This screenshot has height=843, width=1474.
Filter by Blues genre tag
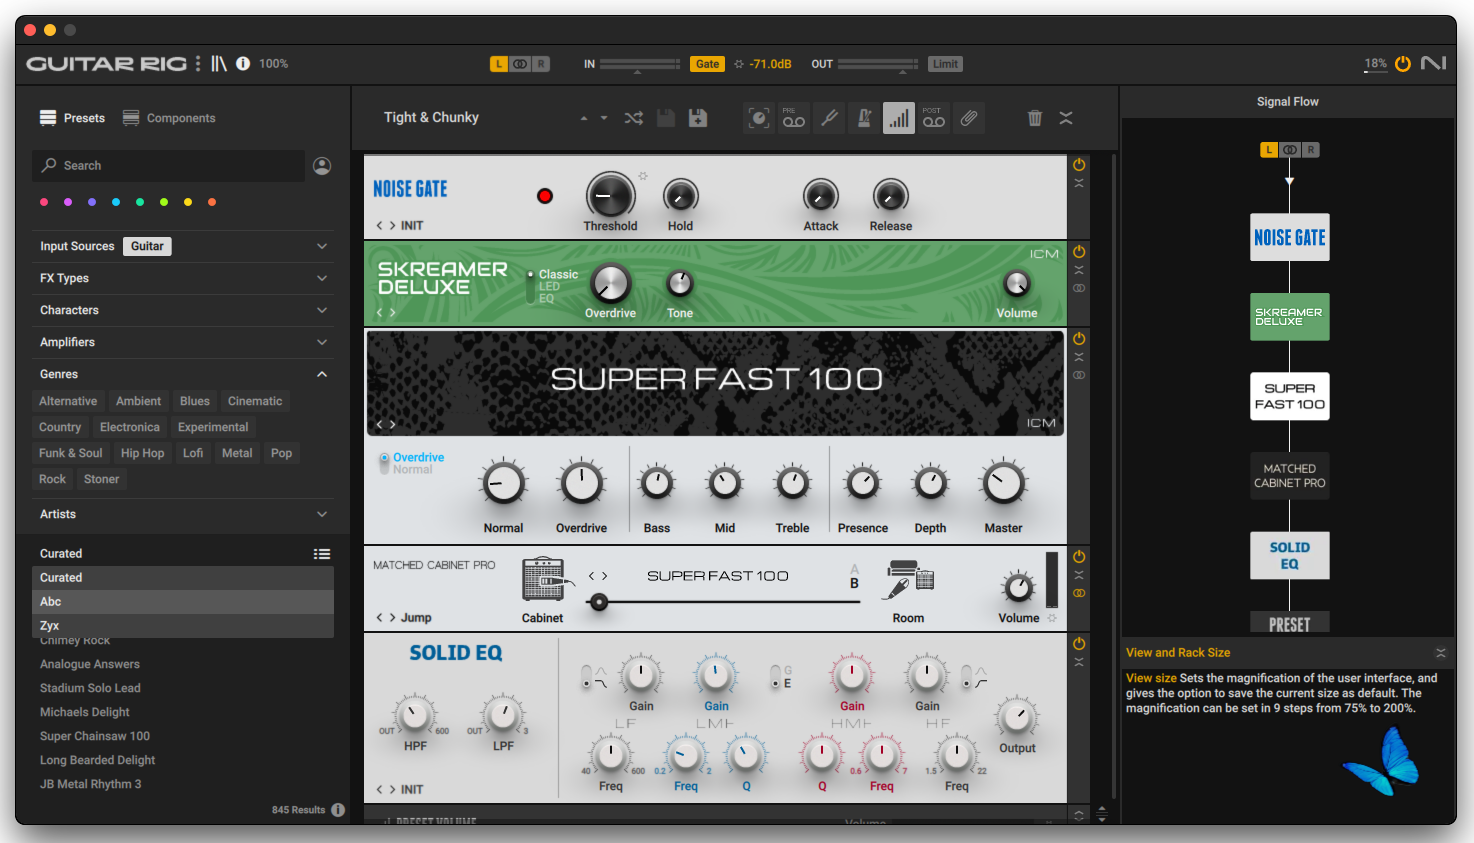(195, 401)
